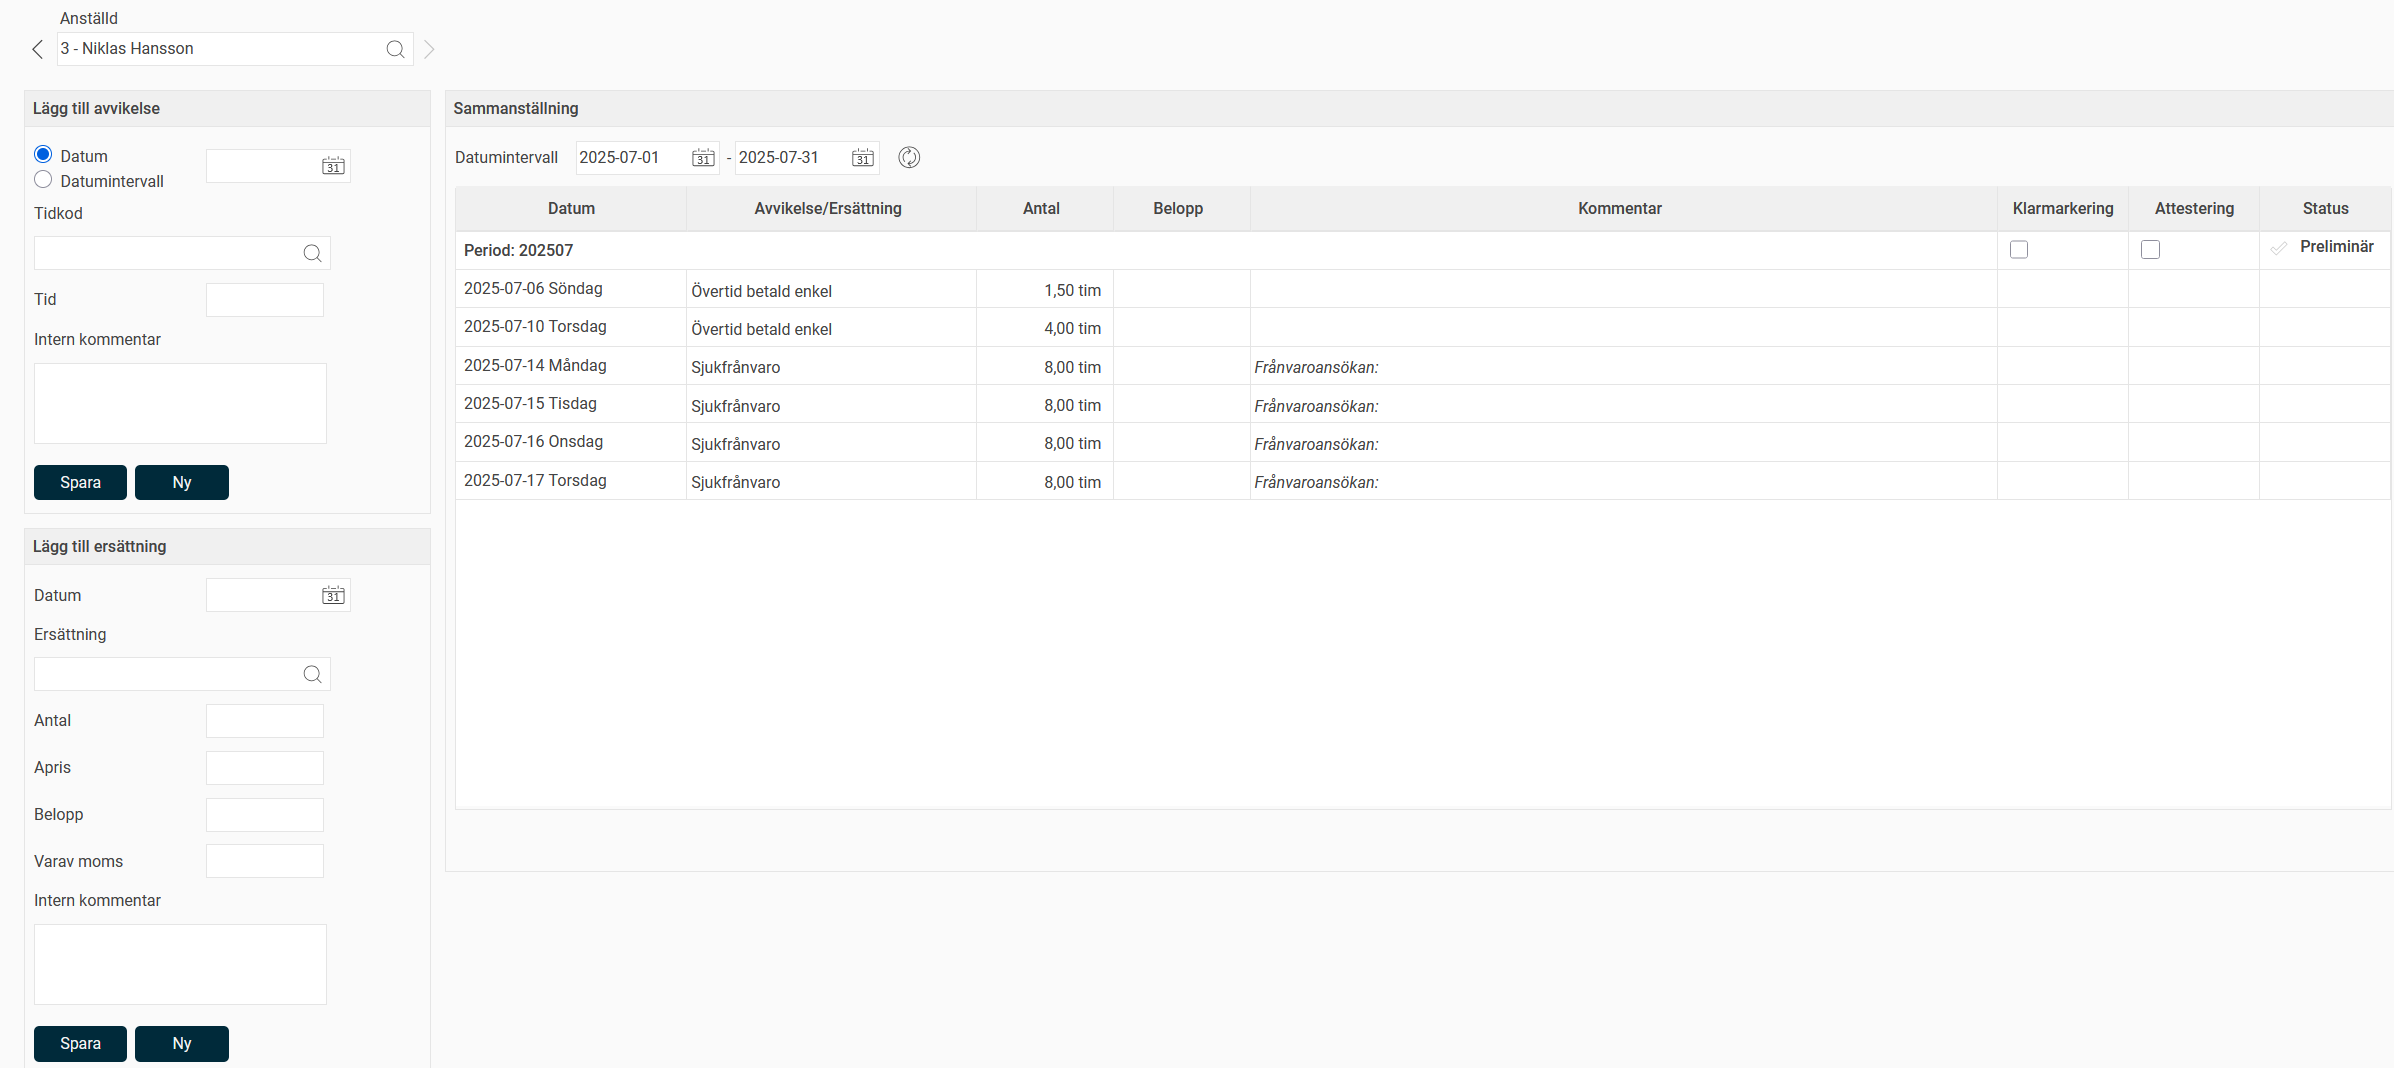Check Klarmarkering box for period 202507
The image size is (2394, 1068).
[x=2019, y=250]
